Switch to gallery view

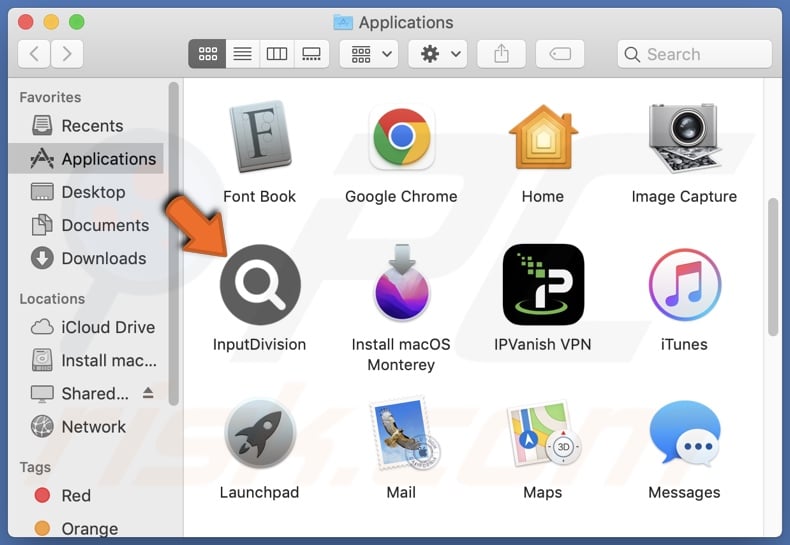click(311, 53)
